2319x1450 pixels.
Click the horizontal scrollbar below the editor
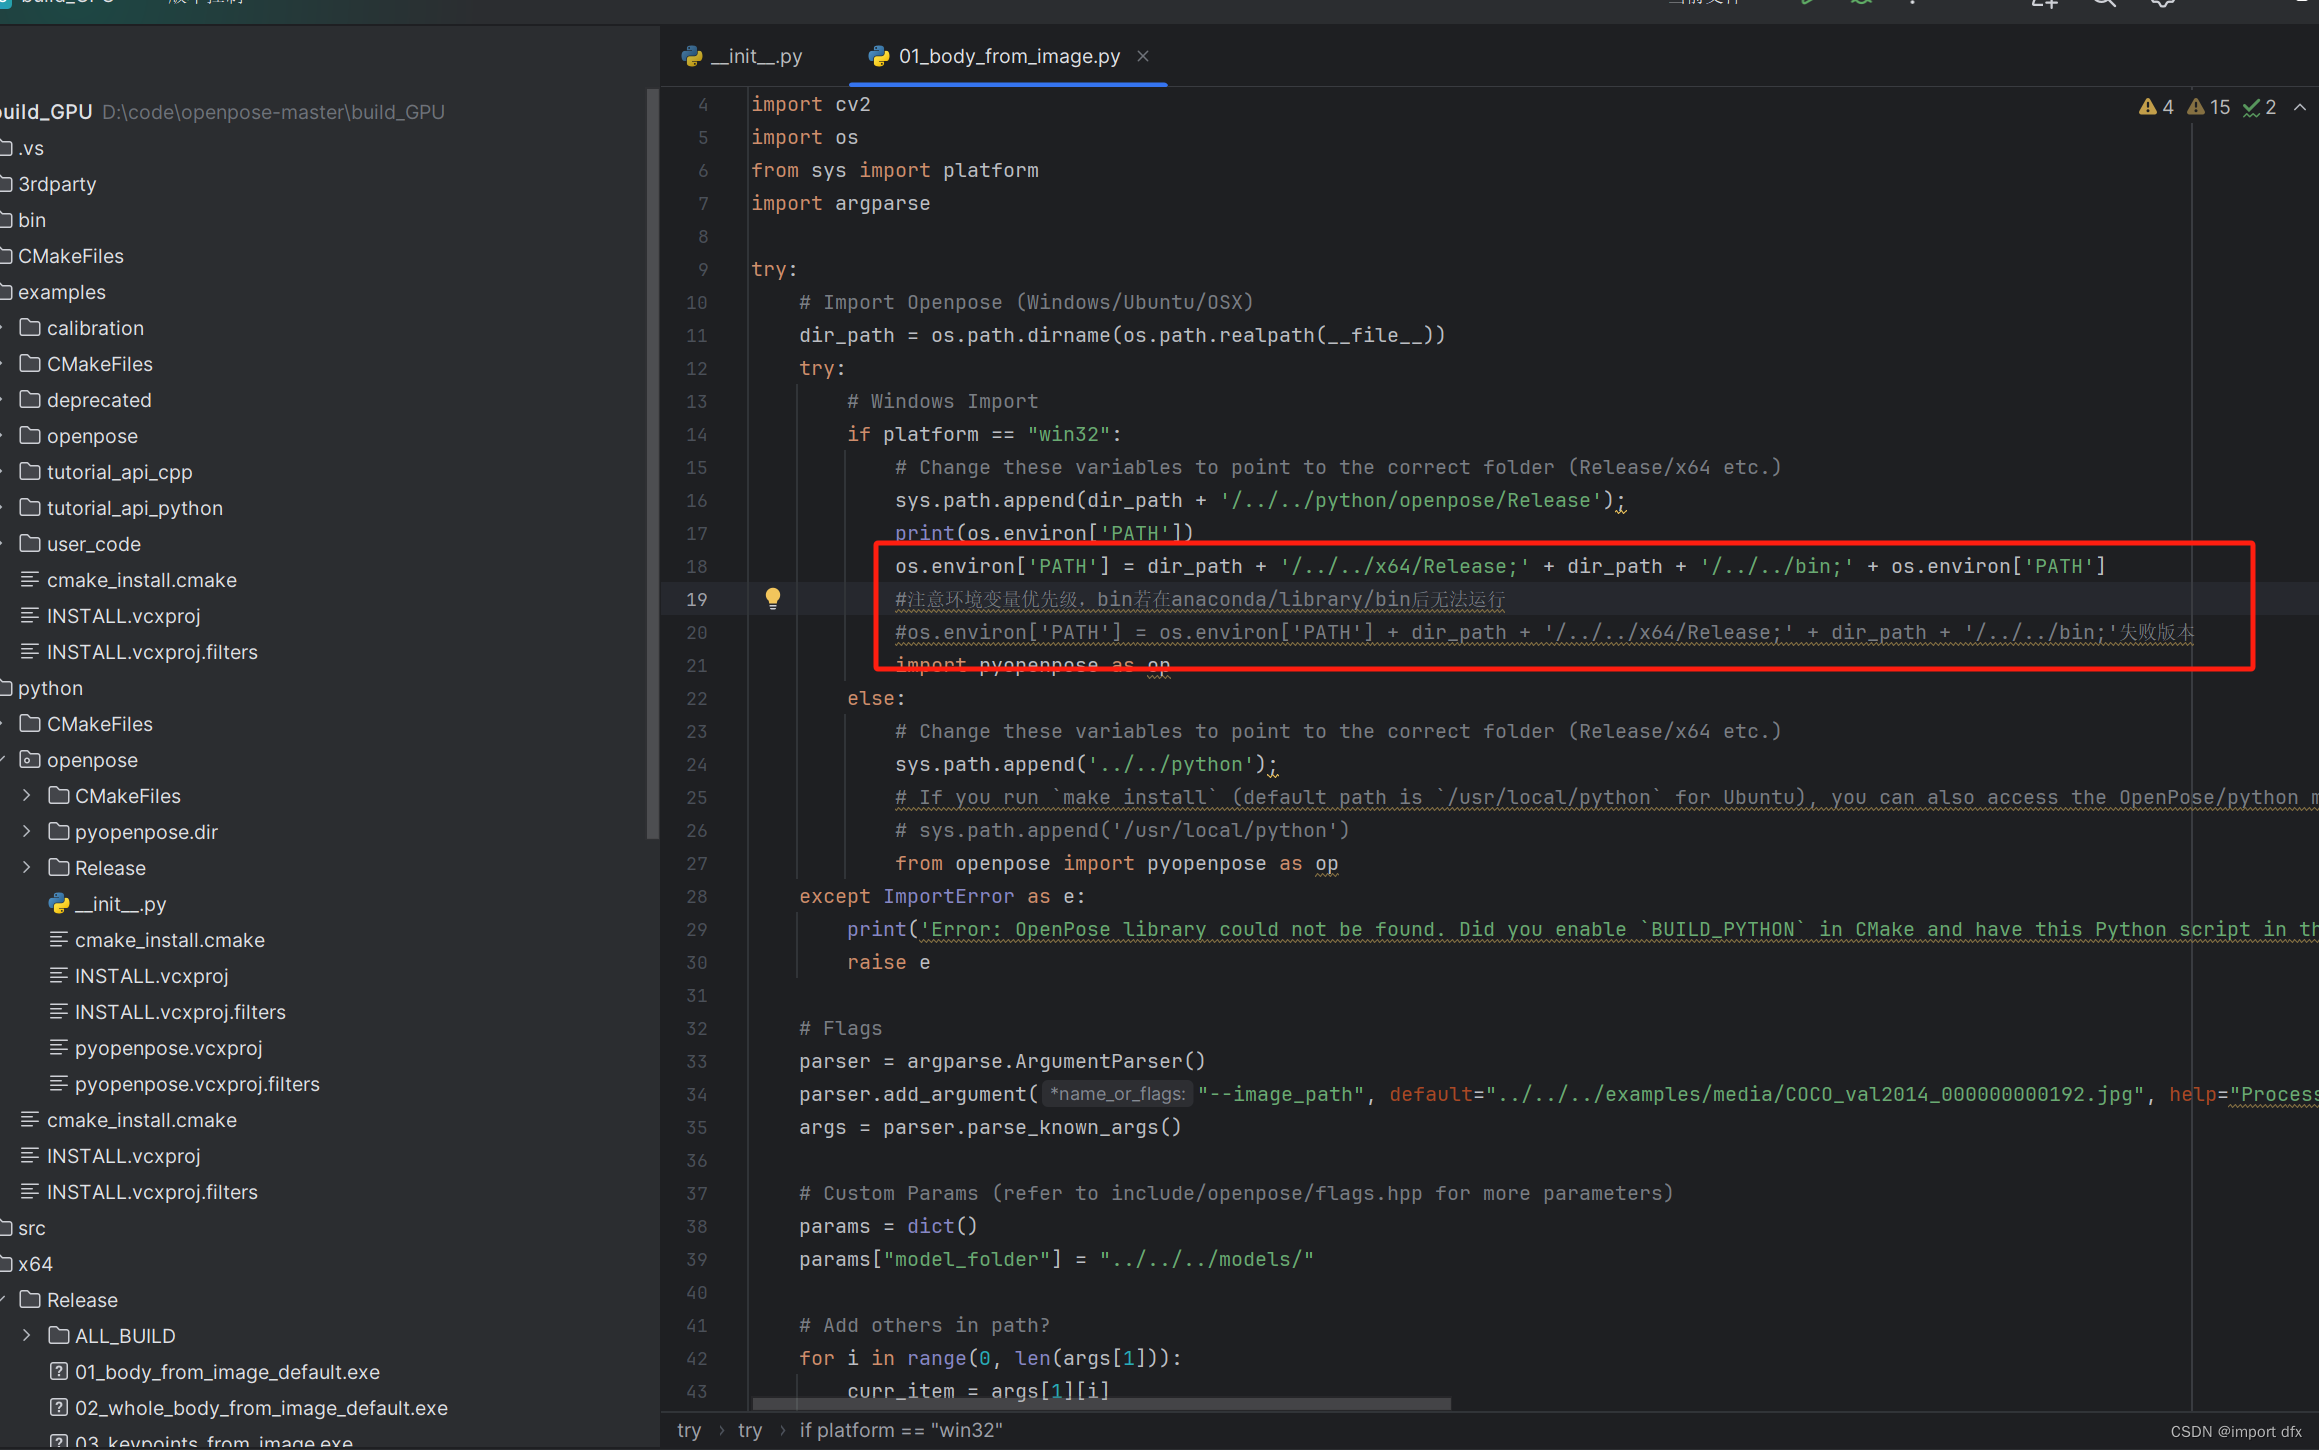point(1100,1404)
